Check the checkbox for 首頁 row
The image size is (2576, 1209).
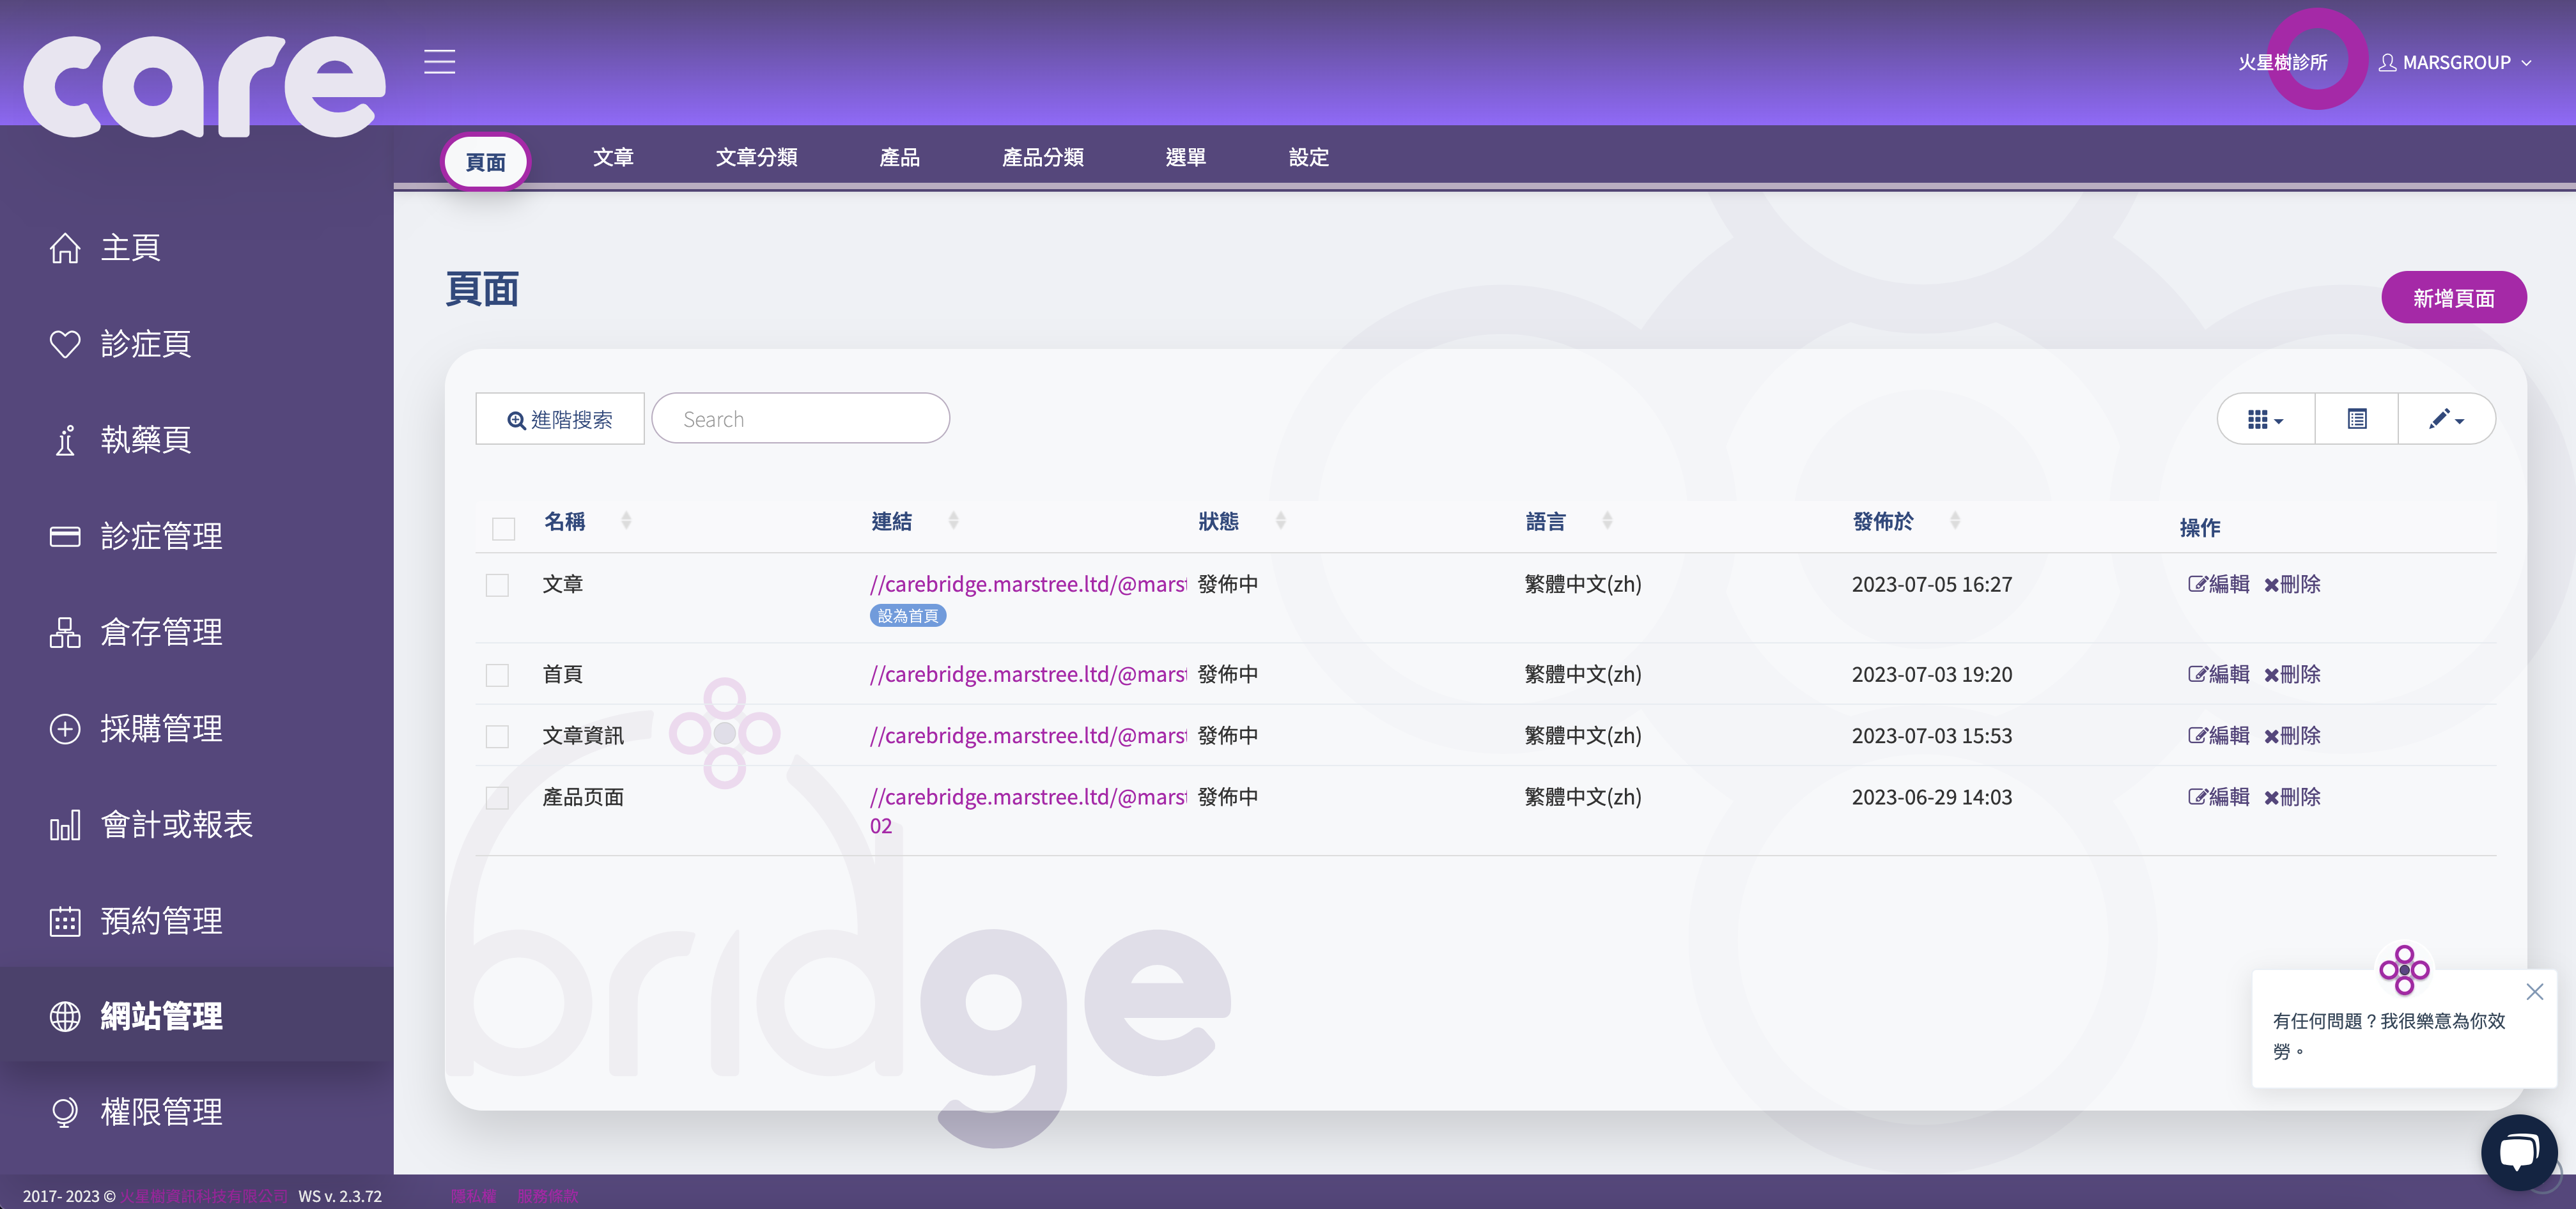coord(497,674)
